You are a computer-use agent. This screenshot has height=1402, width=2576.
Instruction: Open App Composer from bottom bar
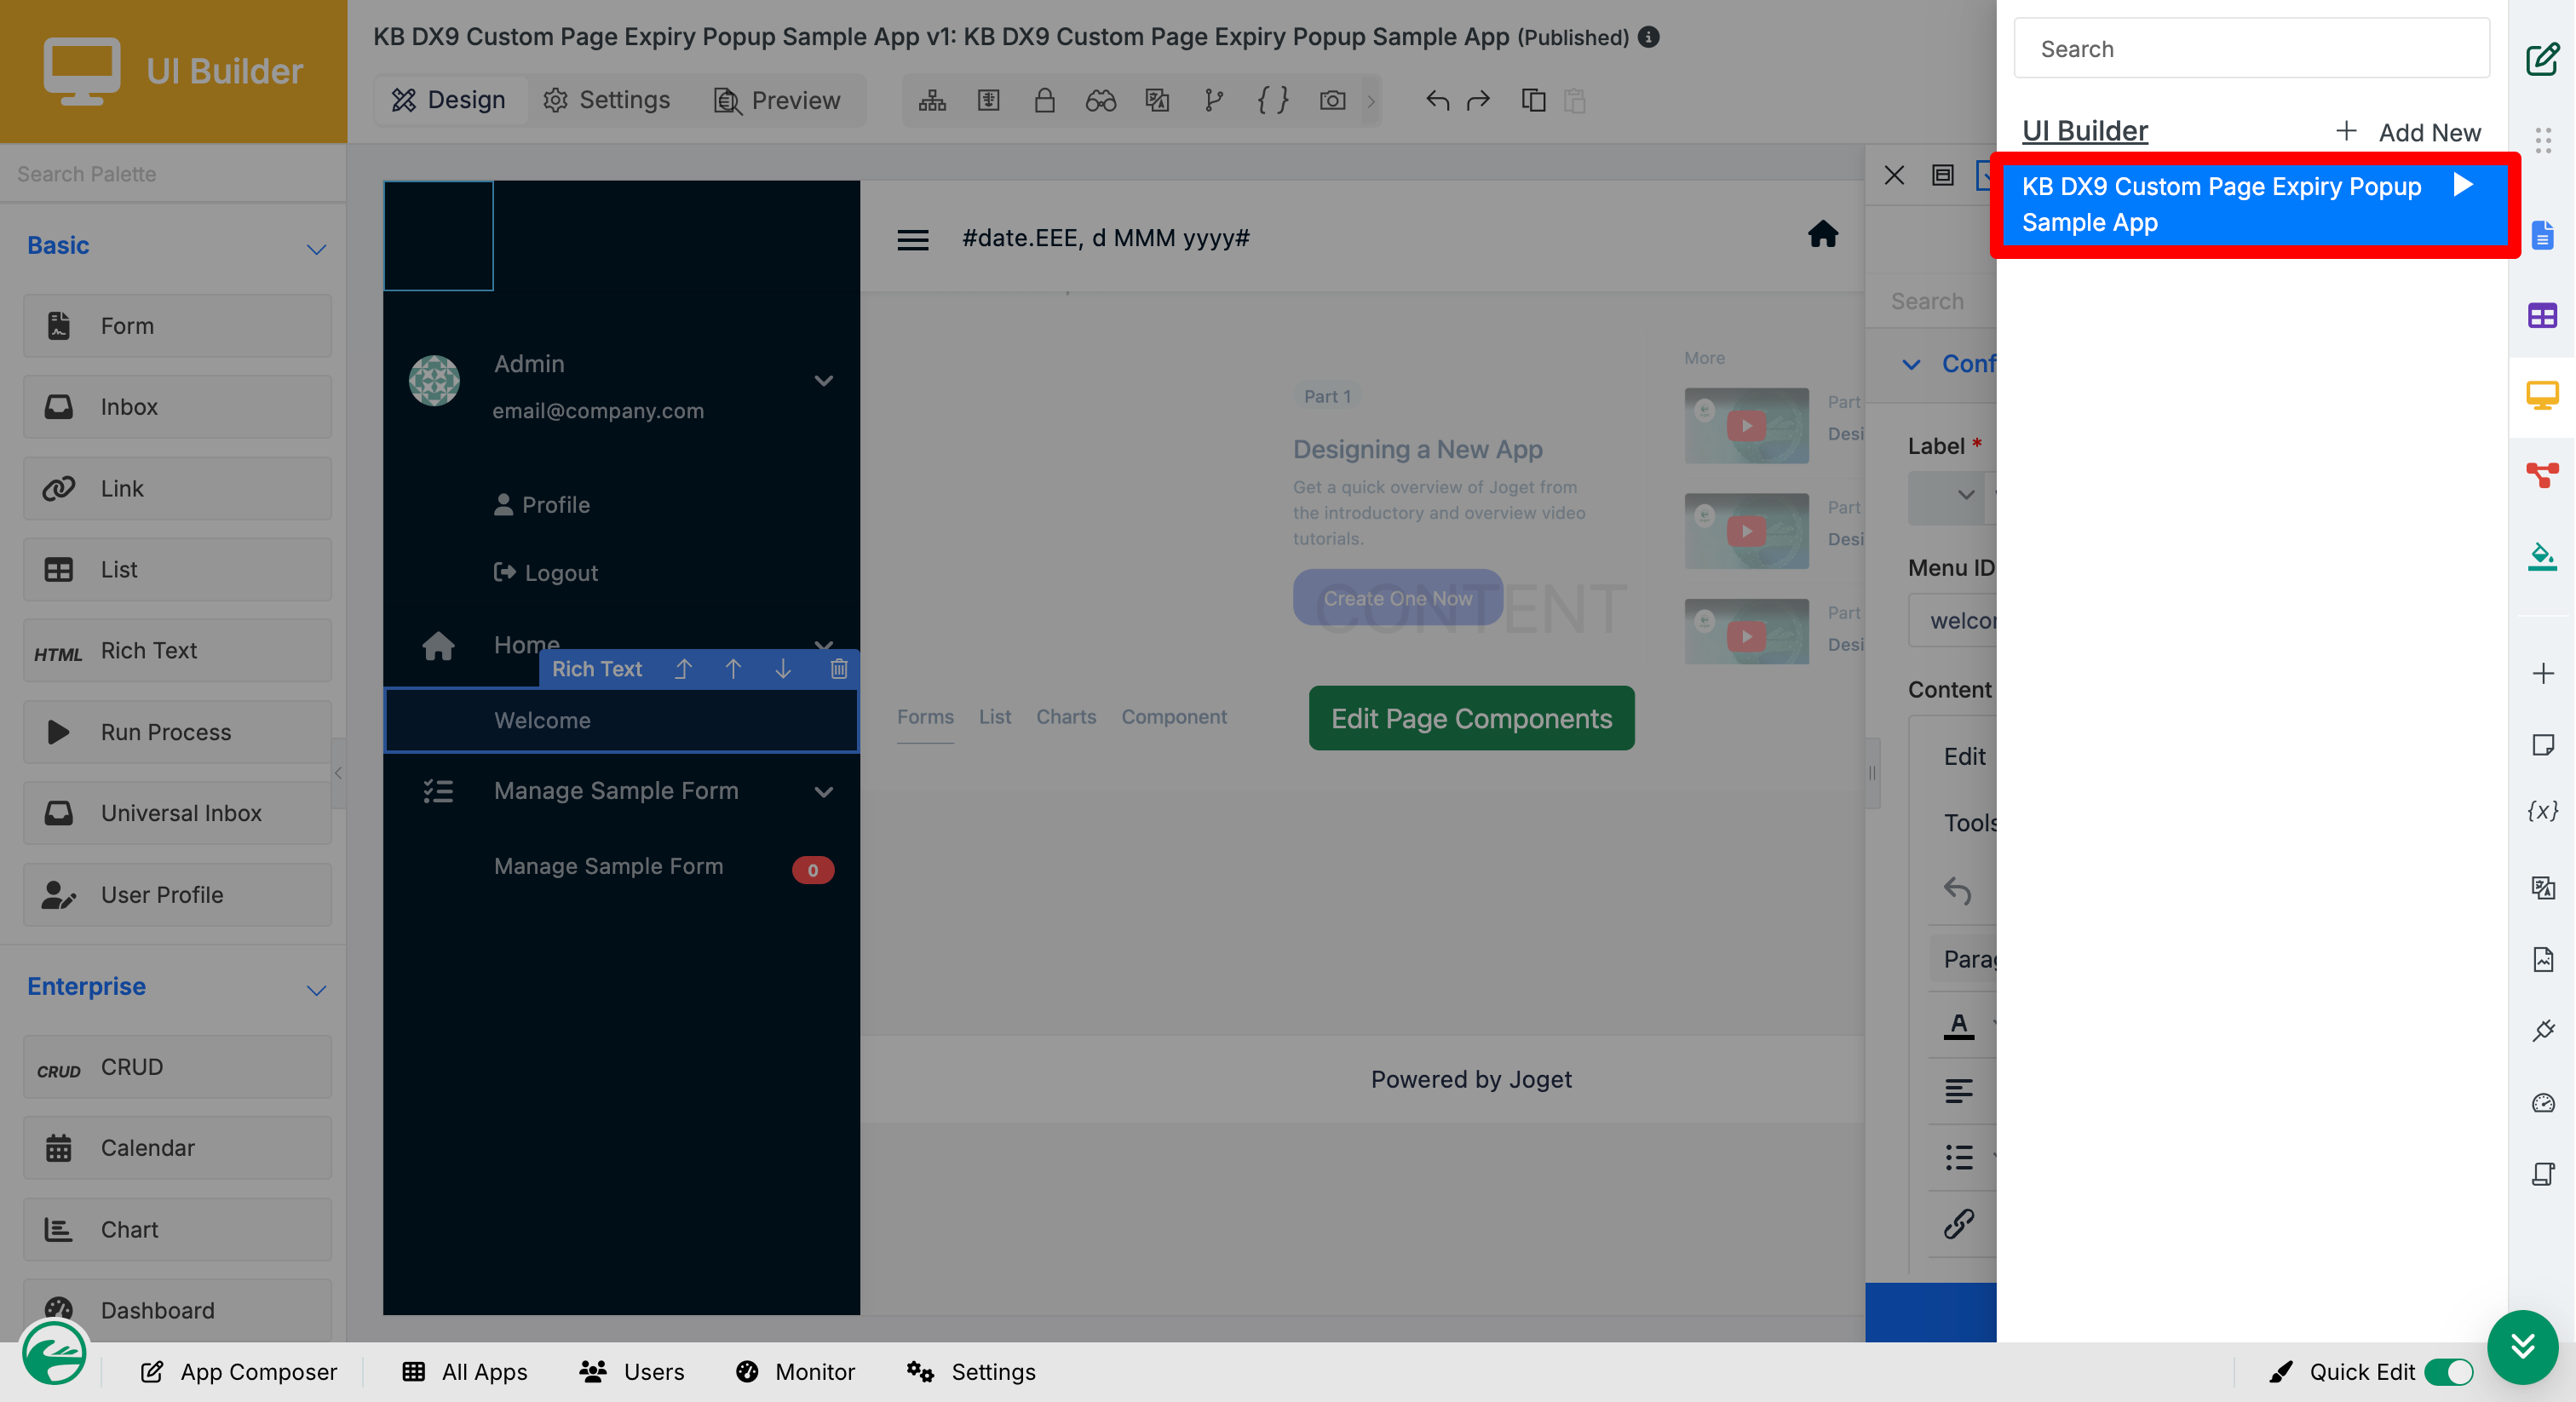click(239, 1372)
